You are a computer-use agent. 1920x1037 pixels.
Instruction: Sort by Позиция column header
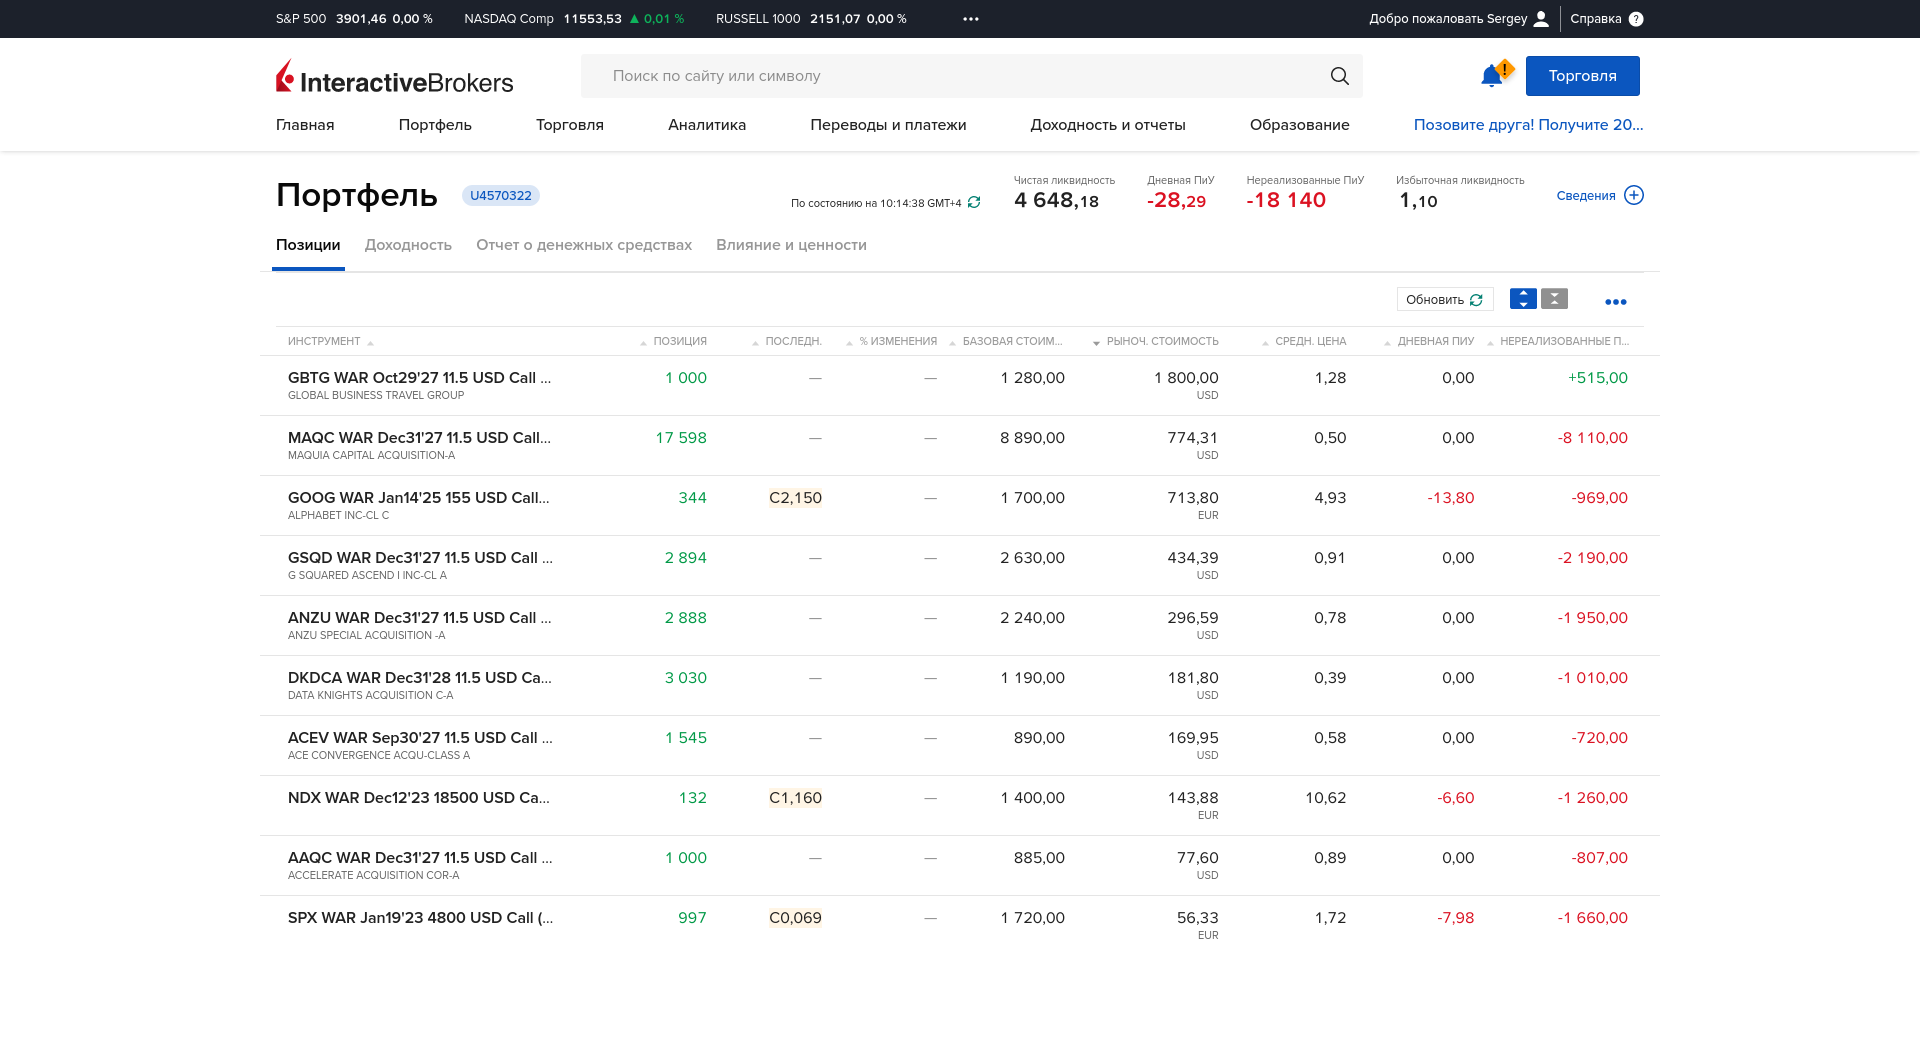pyautogui.click(x=679, y=342)
